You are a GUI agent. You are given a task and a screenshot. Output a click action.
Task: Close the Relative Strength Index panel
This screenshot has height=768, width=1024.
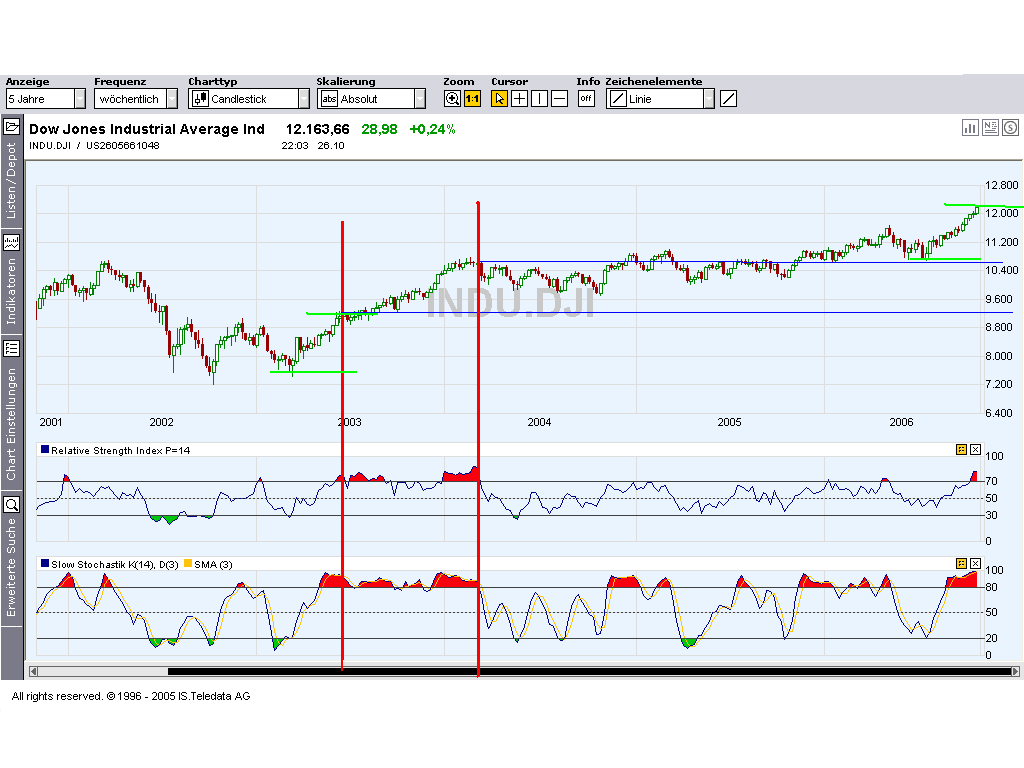coord(976,449)
